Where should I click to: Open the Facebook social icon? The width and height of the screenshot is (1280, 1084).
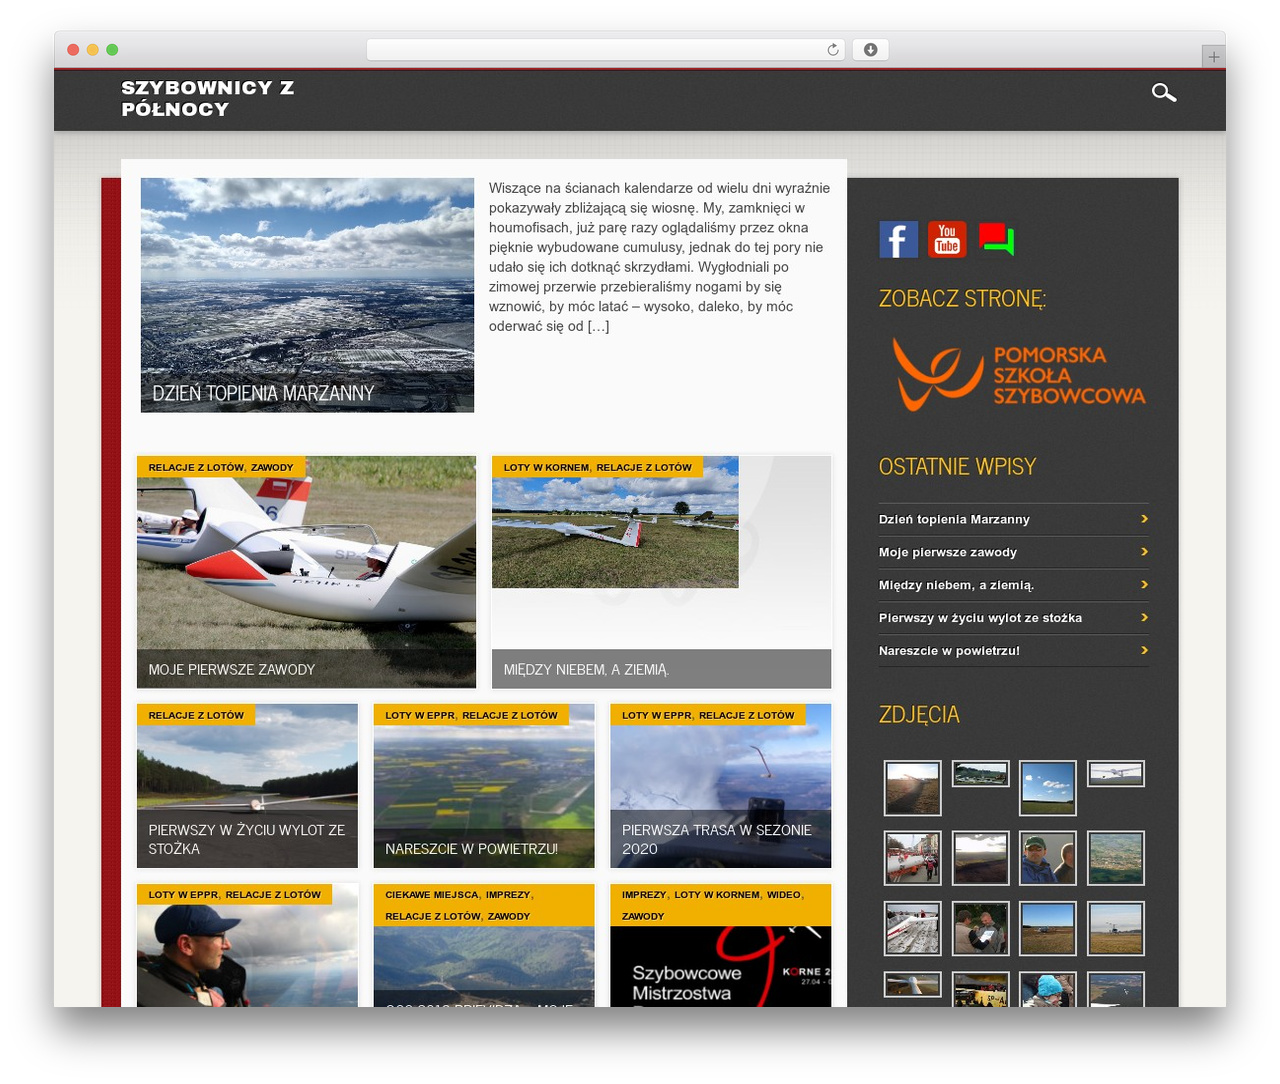pyautogui.click(x=898, y=240)
